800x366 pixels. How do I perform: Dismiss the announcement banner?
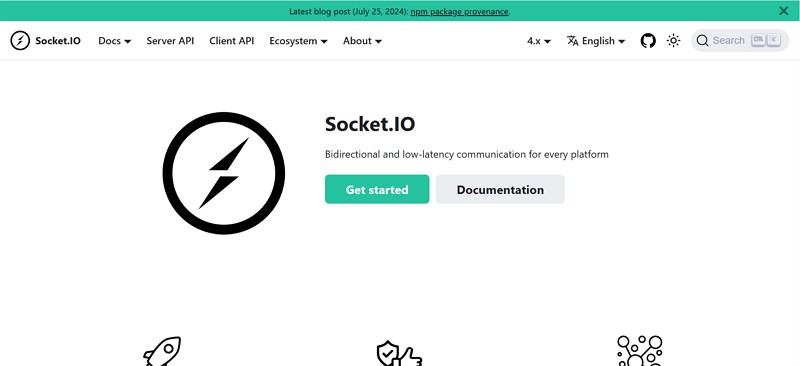[784, 11]
